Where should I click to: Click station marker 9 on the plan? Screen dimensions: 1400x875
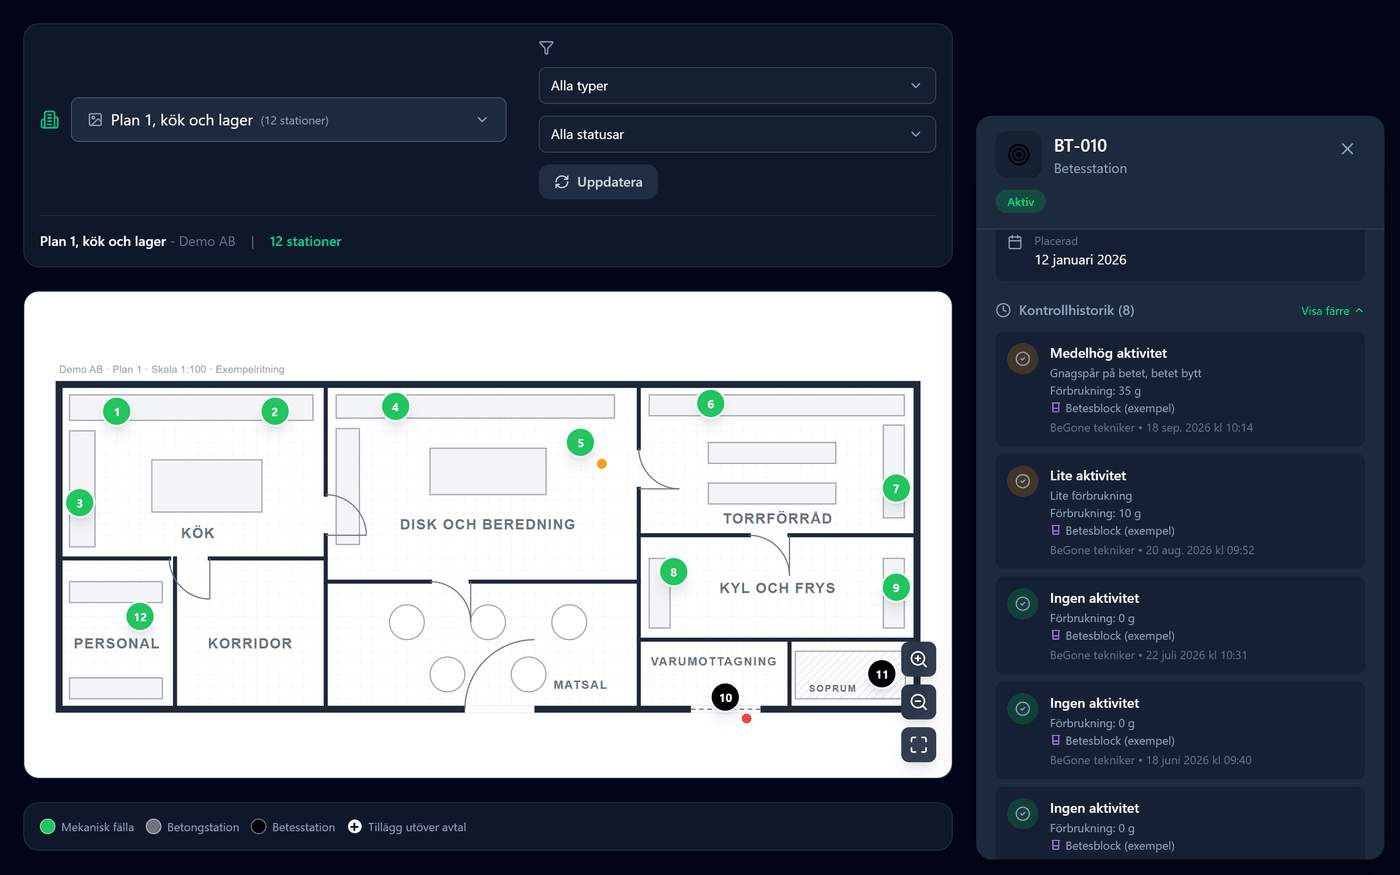(x=896, y=588)
